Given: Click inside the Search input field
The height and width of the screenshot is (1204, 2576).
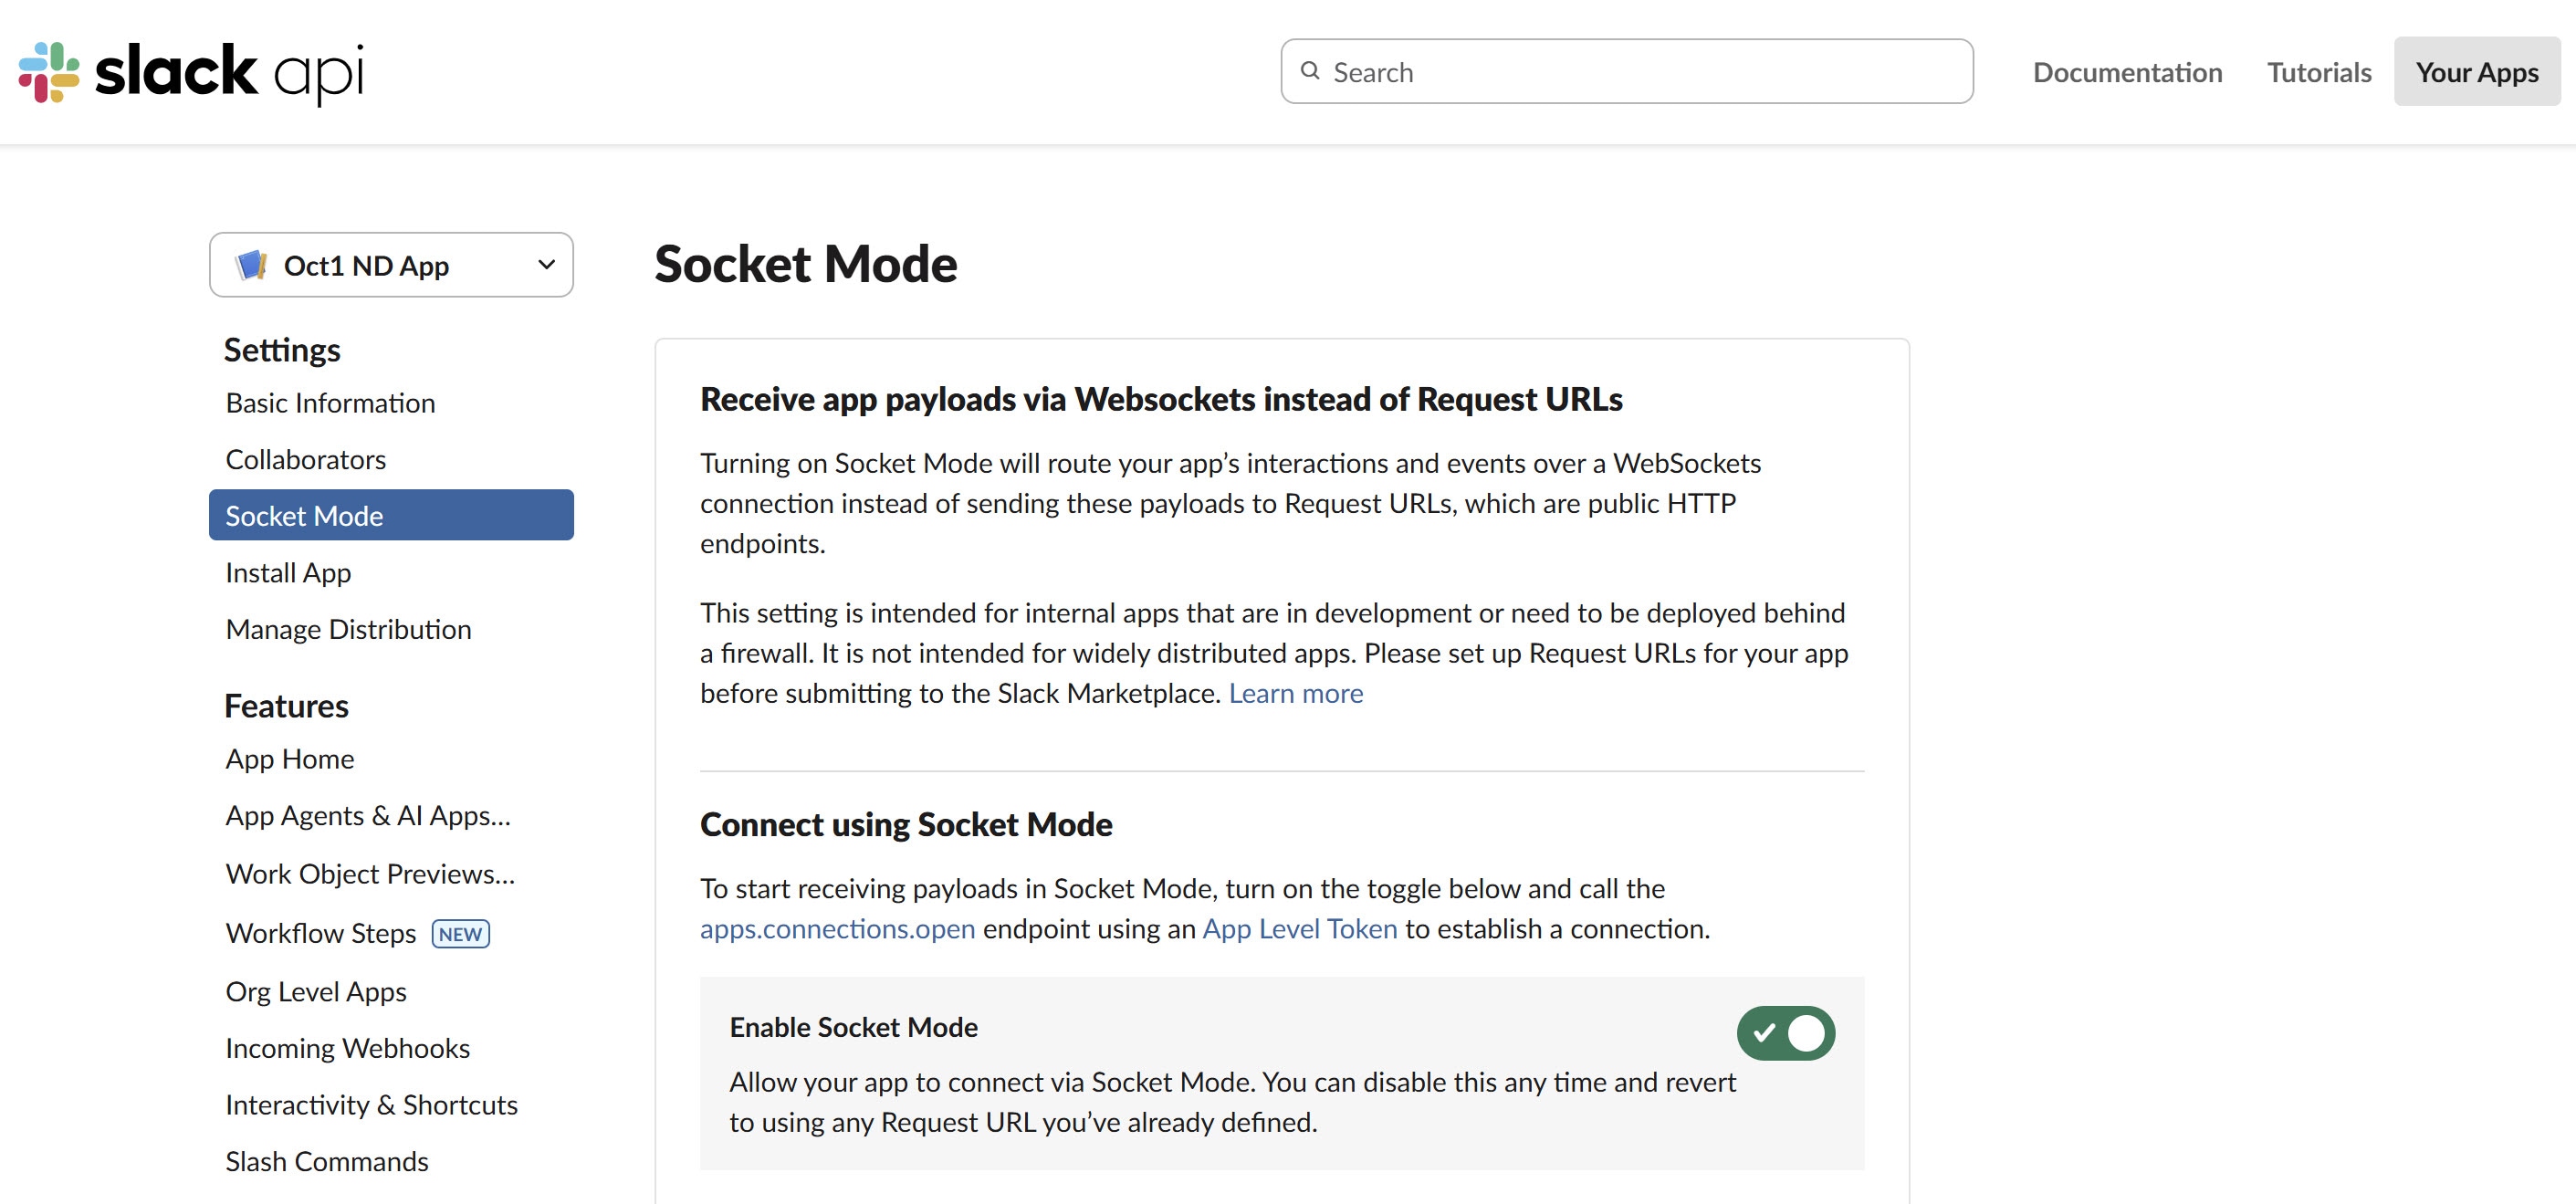Looking at the screenshot, I should [x=1600, y=71].
